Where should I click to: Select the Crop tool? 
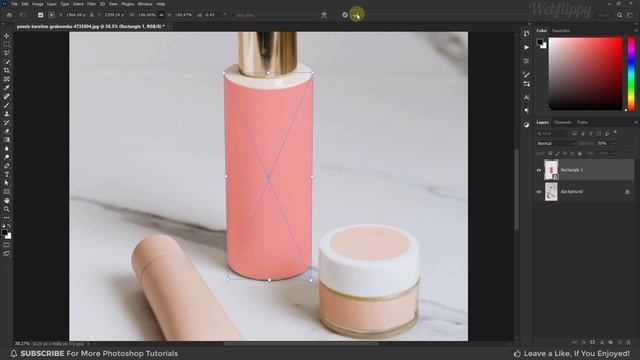point(7,70)
